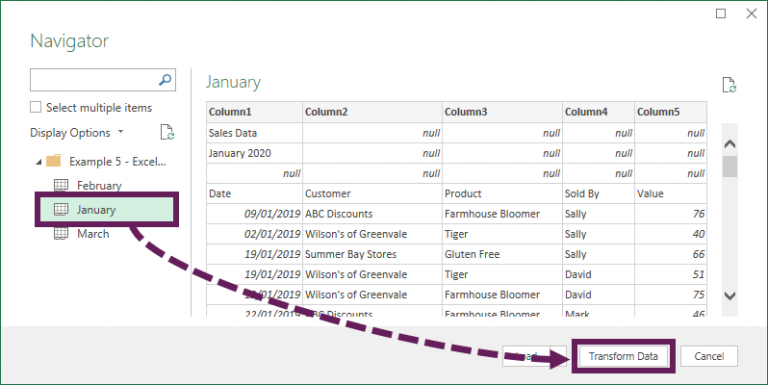
Task: Refresh the January preview pane
Action: [x=729, y=85]
